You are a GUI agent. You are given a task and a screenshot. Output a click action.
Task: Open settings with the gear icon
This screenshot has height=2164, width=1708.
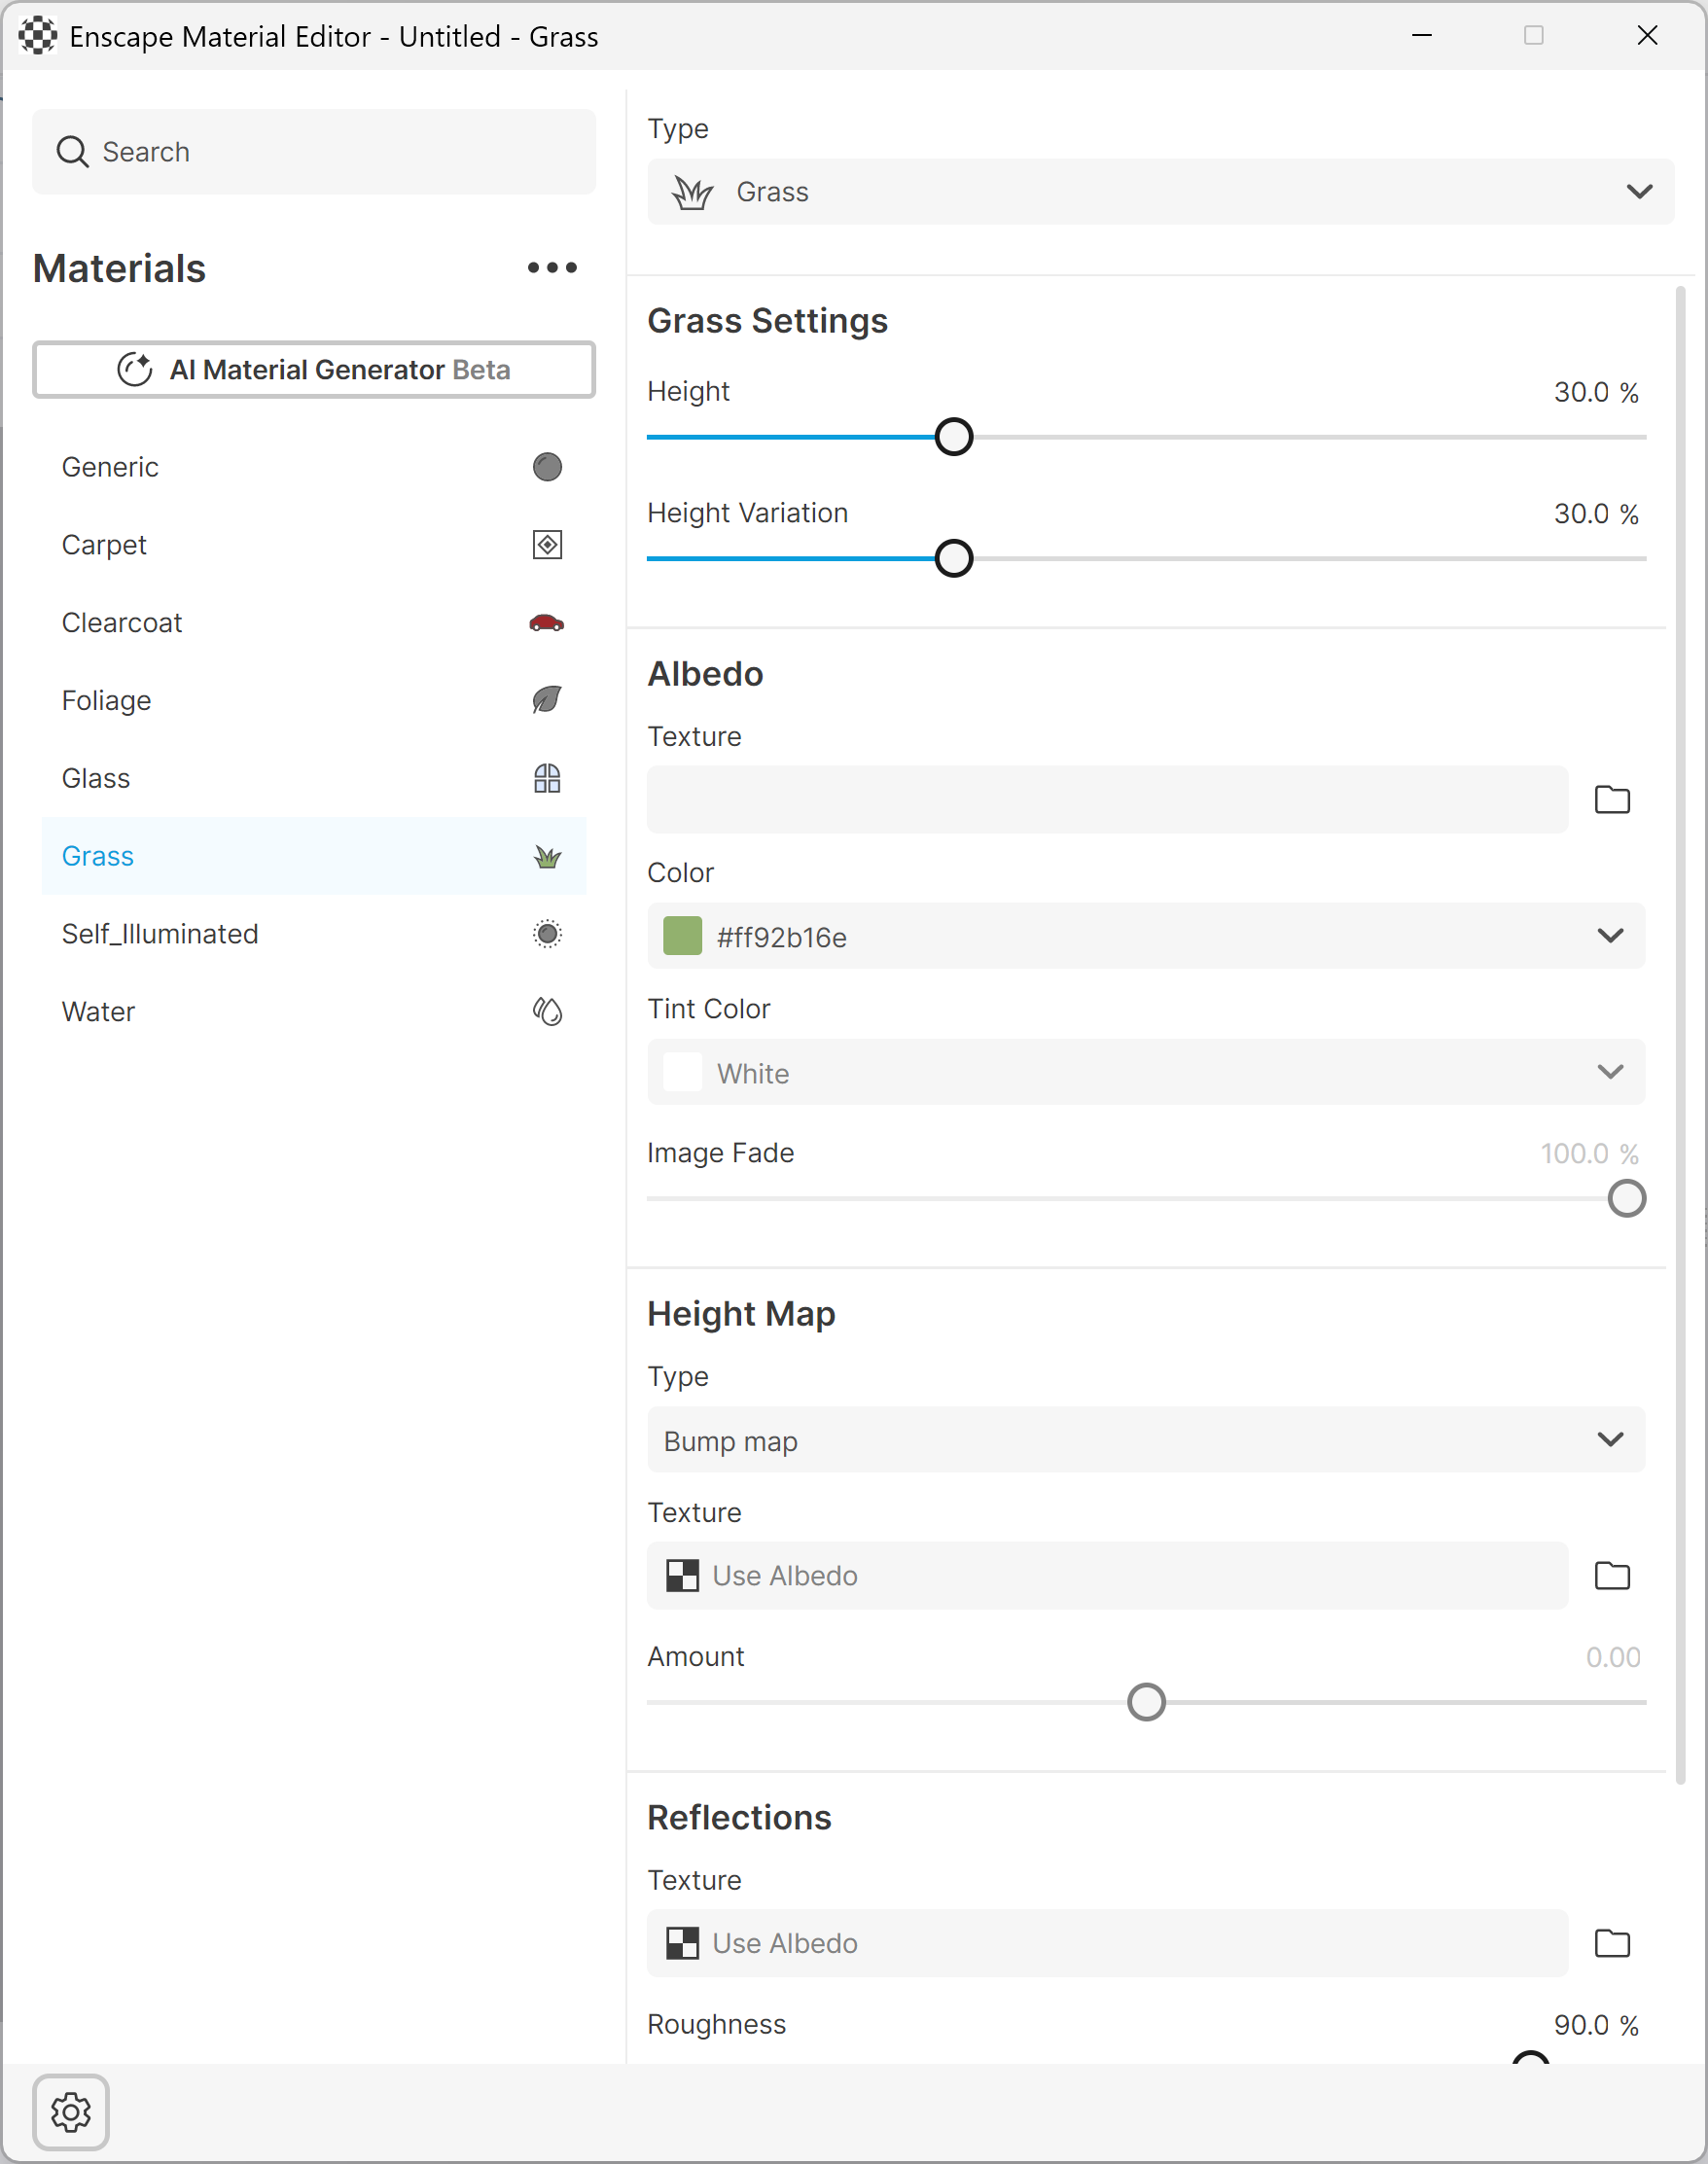pos(71,2111)
